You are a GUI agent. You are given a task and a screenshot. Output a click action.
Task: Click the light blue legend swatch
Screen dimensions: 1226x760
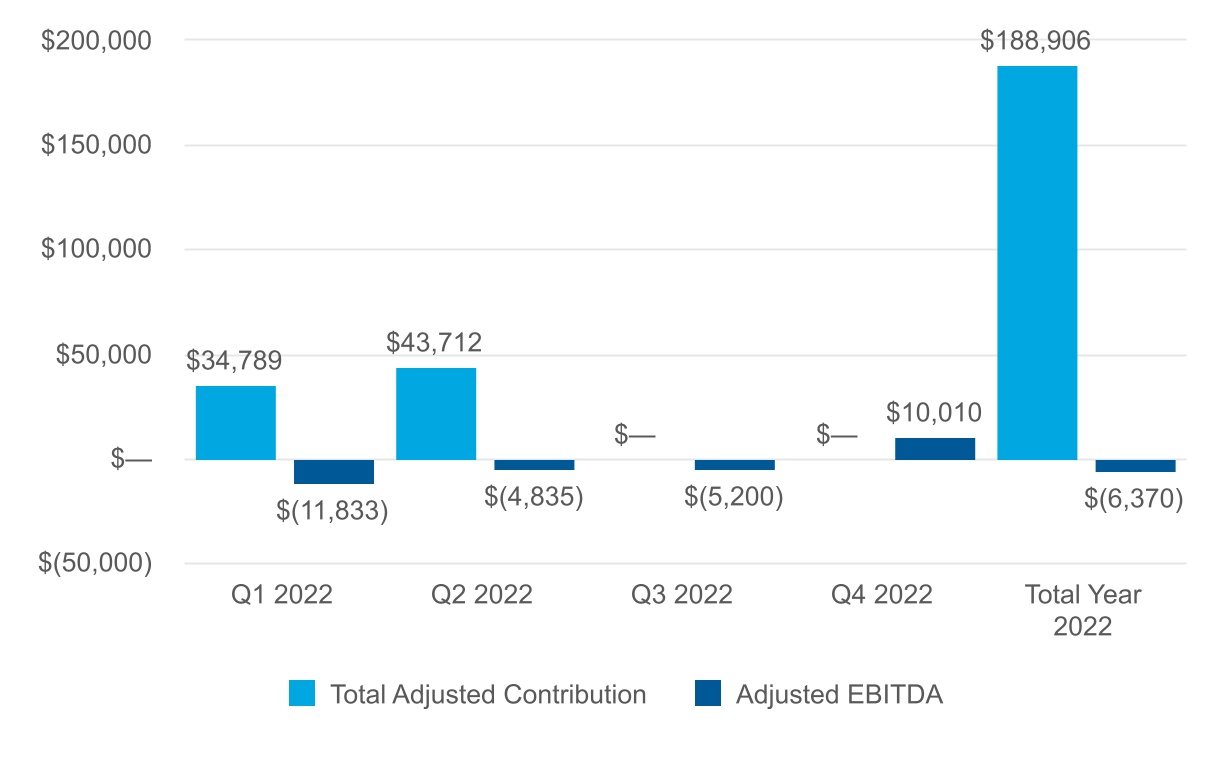click(302, 694)
